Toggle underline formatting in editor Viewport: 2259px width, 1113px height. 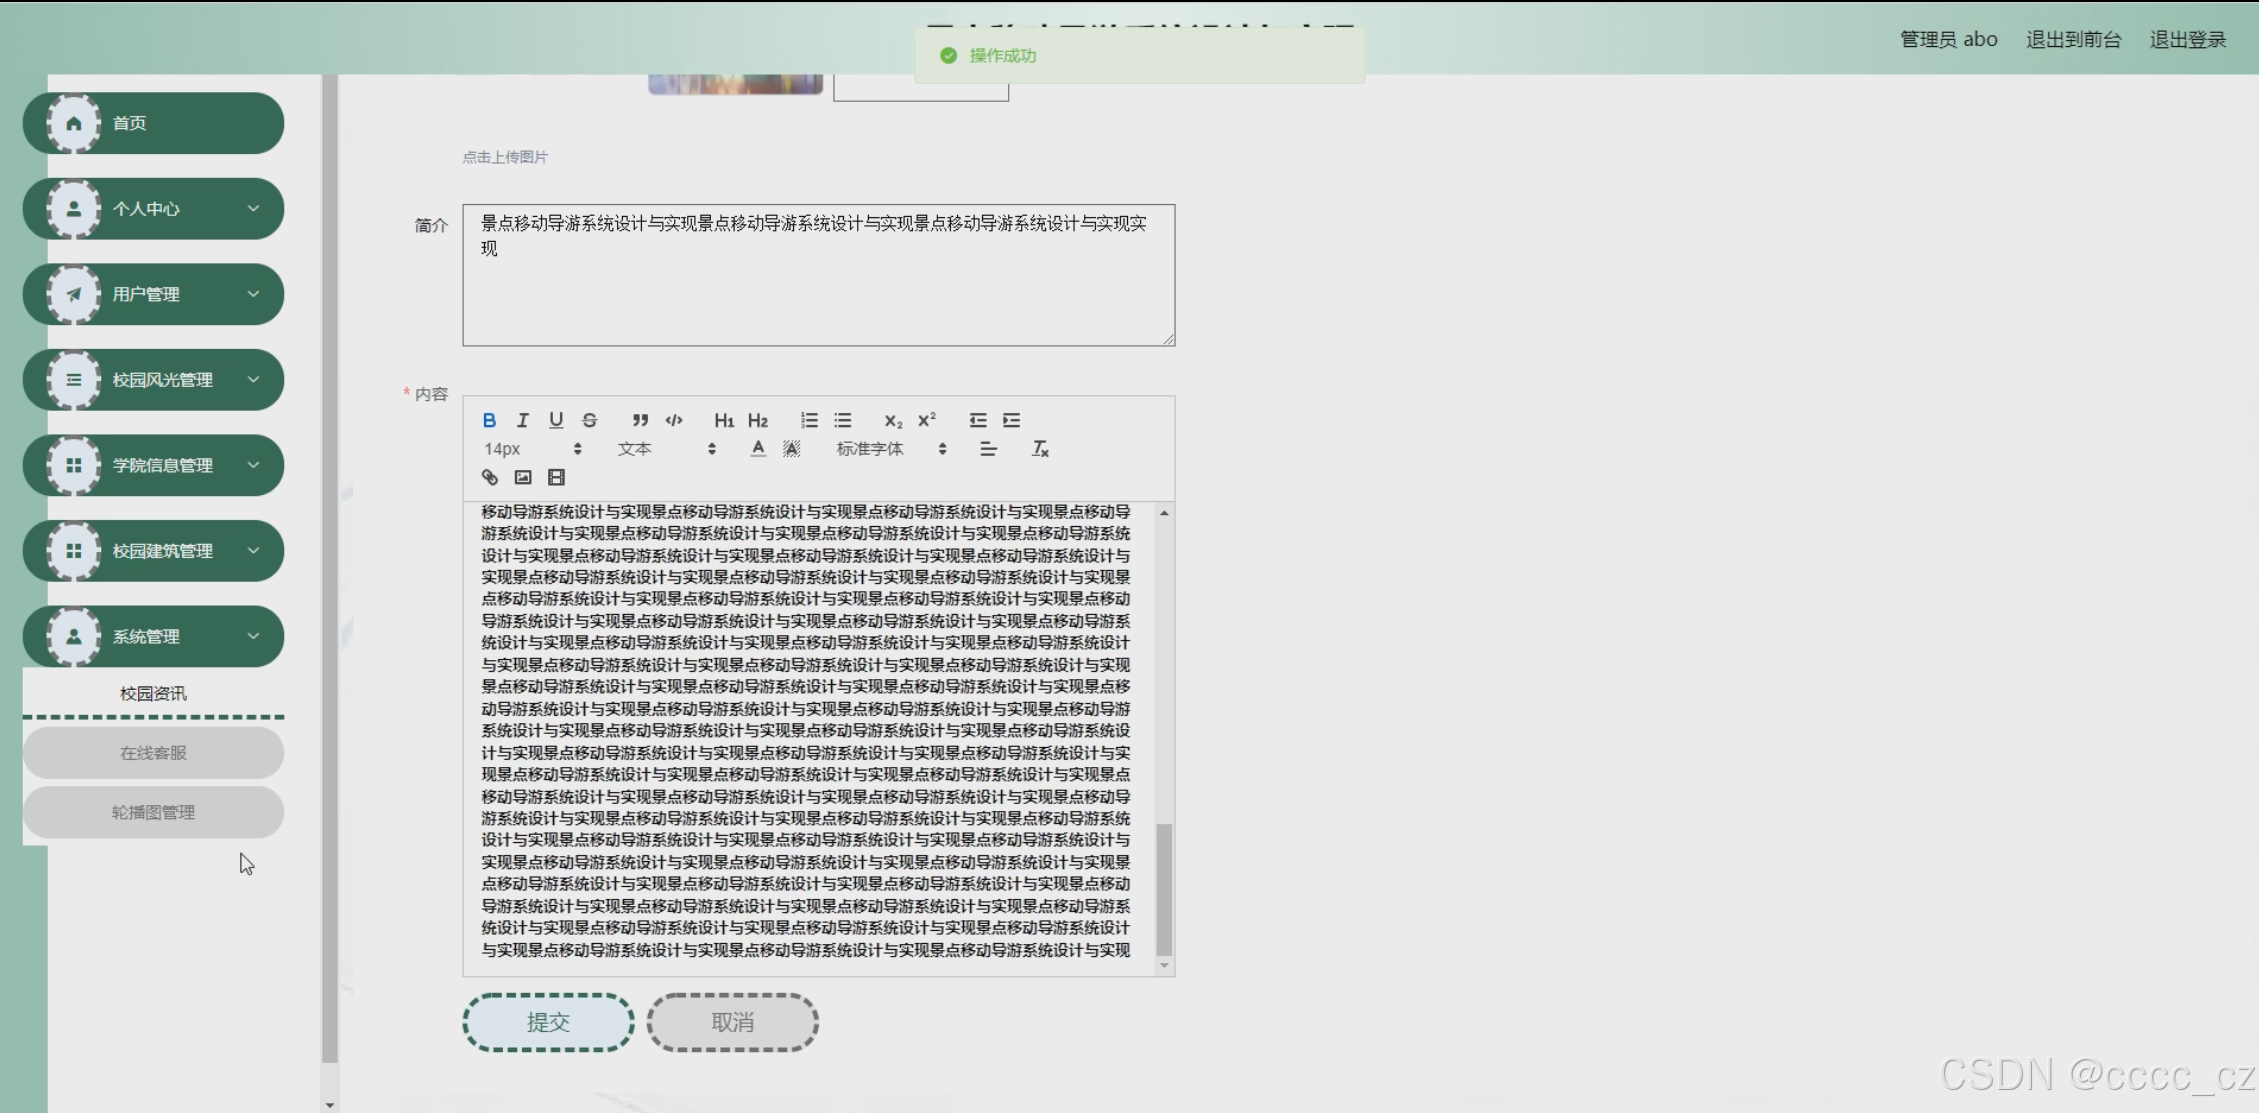556,420
